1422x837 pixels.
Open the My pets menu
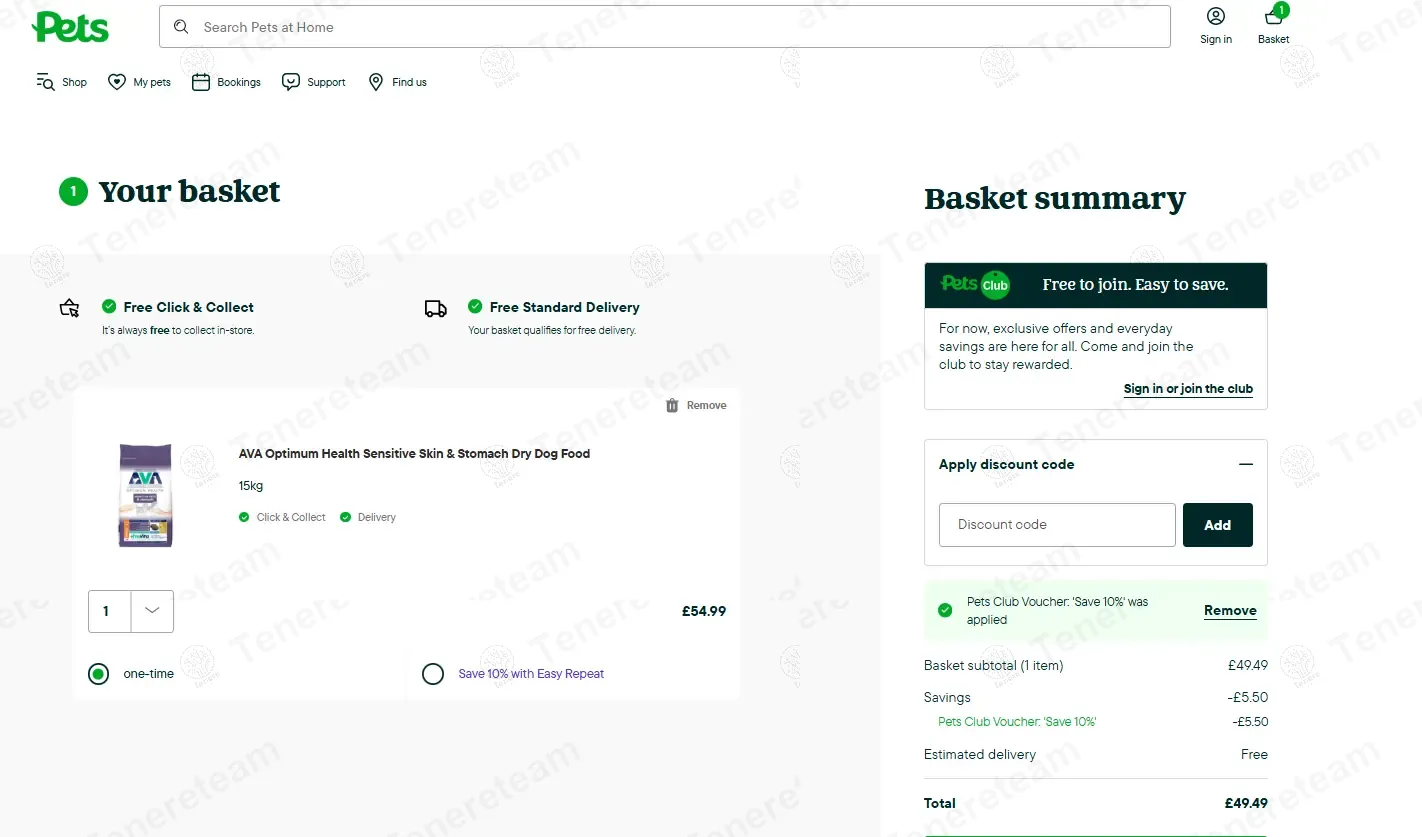click(x=140, y=82)
